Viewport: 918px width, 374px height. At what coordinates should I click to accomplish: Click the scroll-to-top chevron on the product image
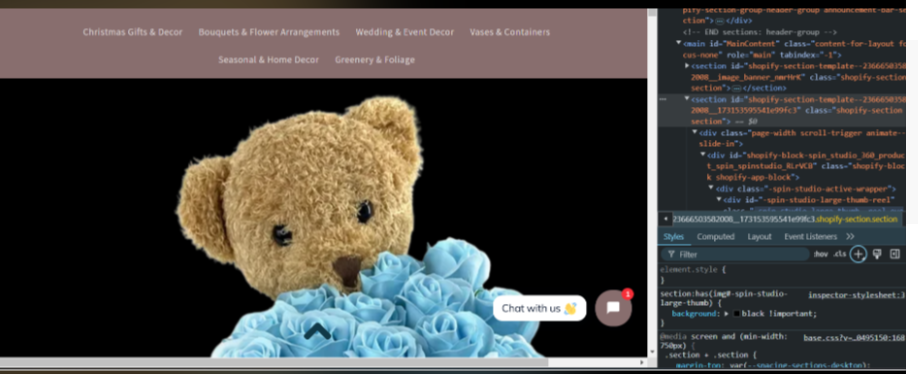click(x=318, y=332)
